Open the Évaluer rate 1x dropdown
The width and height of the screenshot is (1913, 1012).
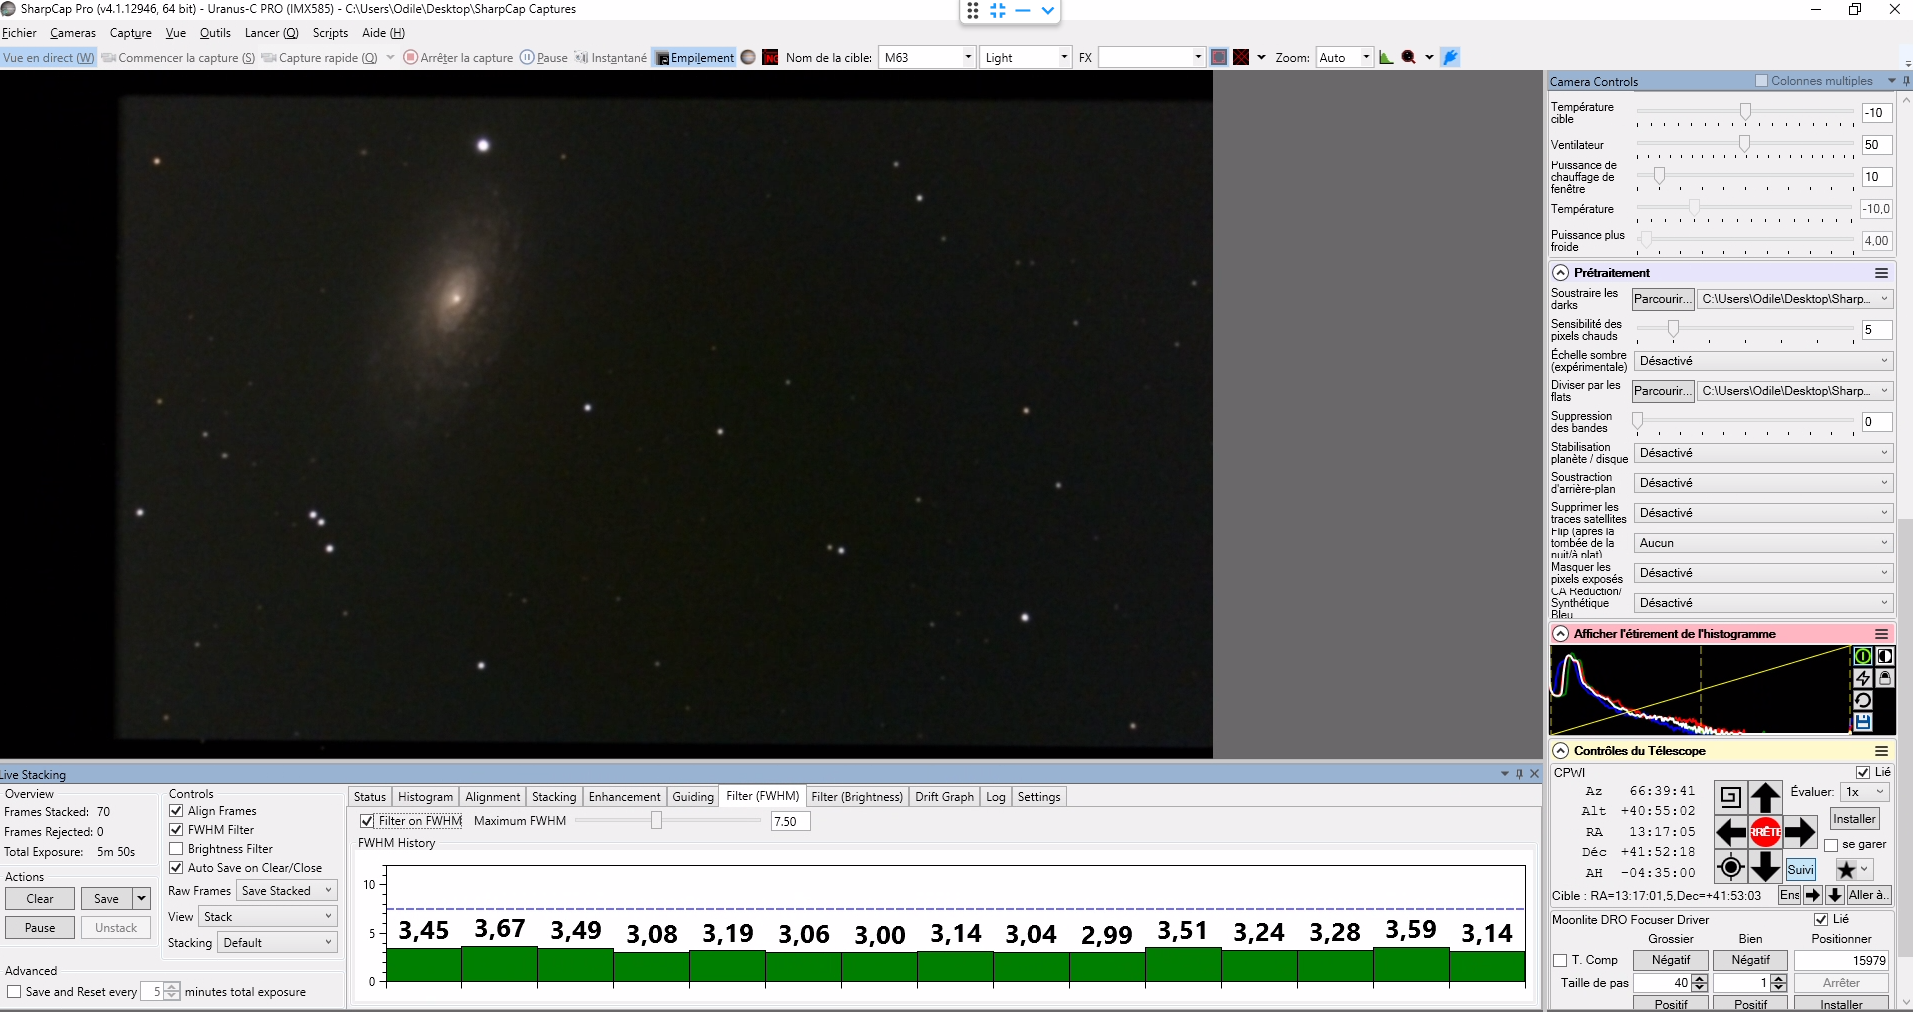coord(1865,792)
